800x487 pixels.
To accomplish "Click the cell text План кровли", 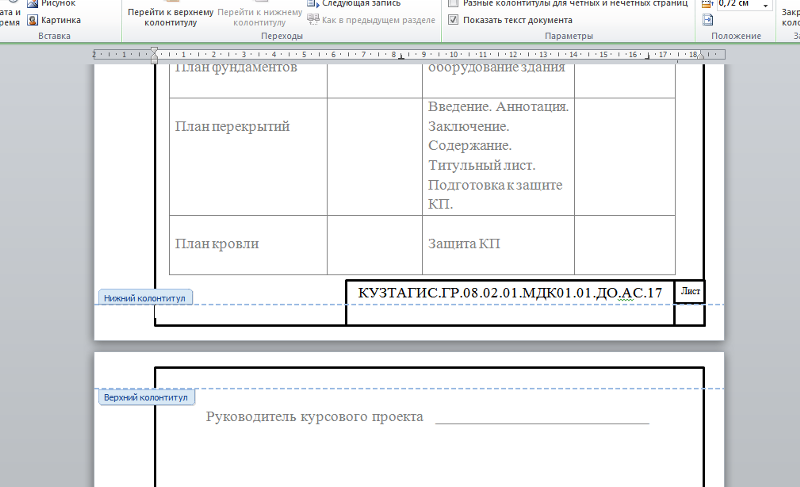I will point(217,244).
